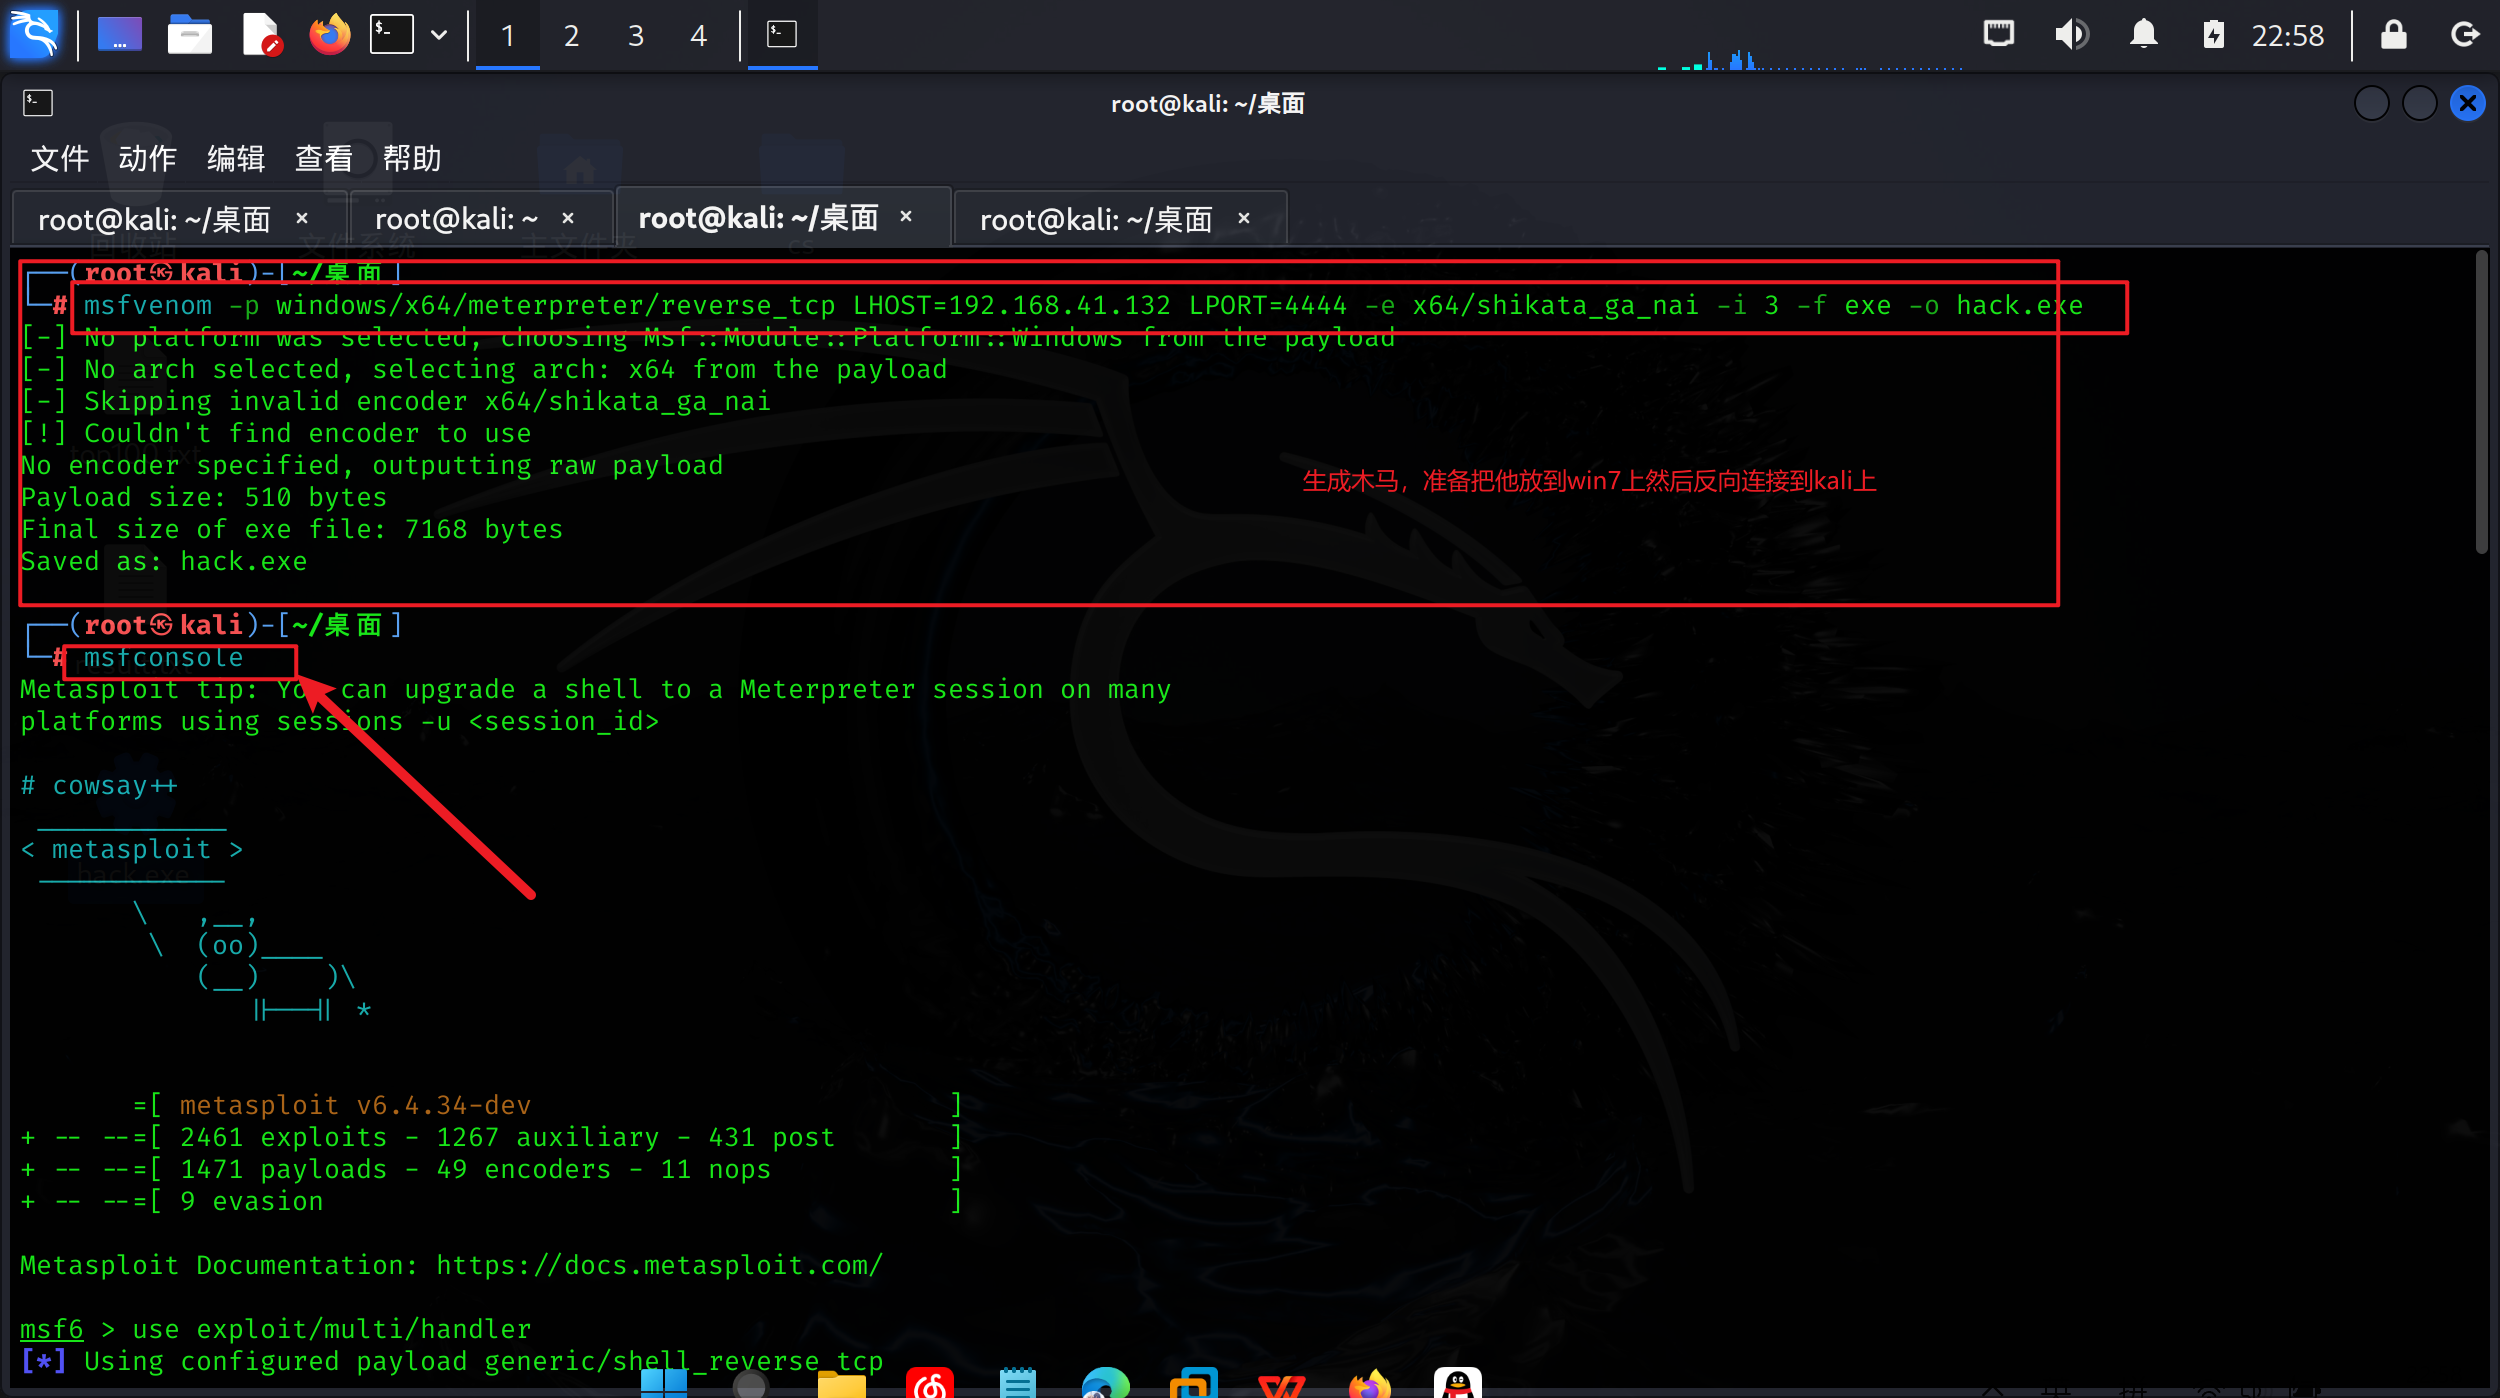Switch to the second tab root@kali: ~
Image resolution: width=2500 pixels, height=1398 pixels.
pos(456,219)
